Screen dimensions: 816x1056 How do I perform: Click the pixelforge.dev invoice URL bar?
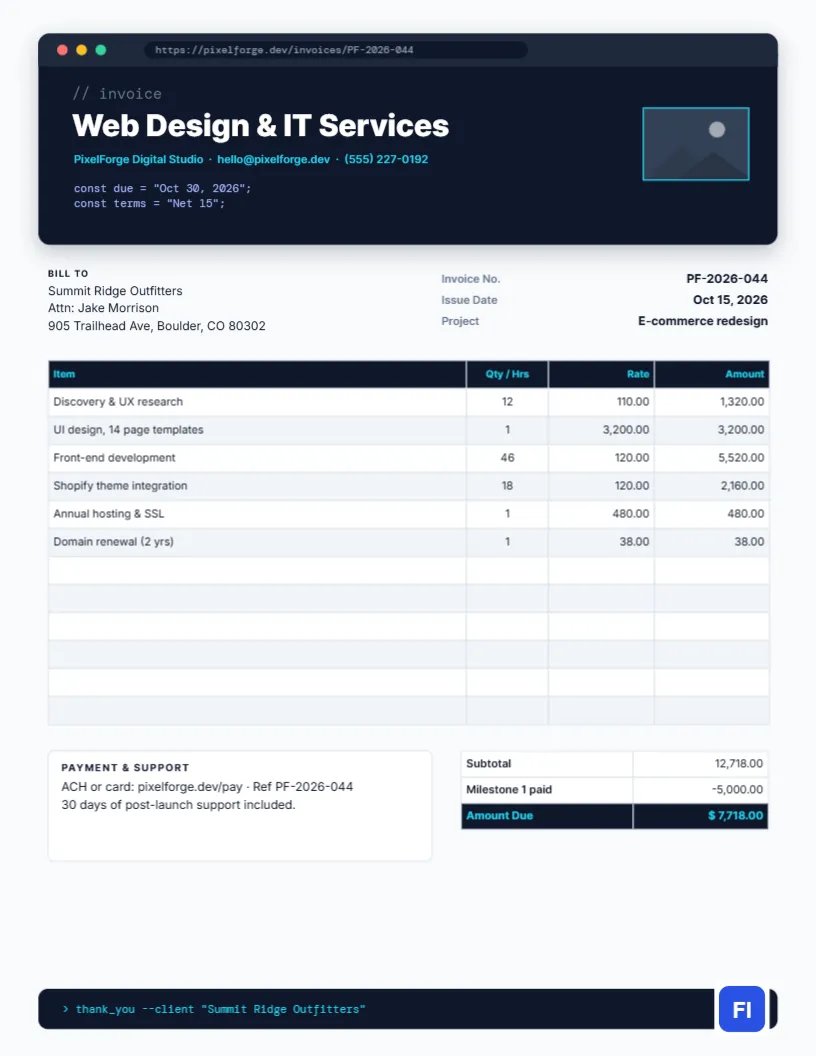coord(335,50)
